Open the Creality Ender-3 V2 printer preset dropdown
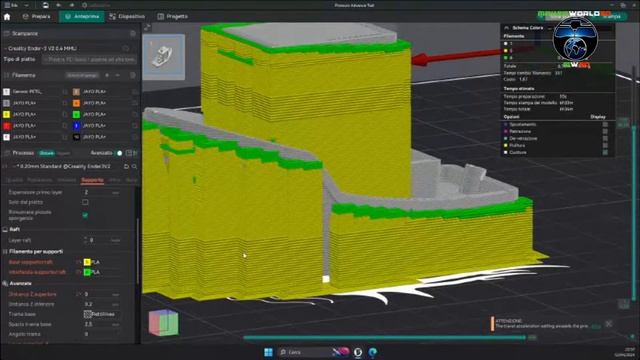 pos(63,48)
